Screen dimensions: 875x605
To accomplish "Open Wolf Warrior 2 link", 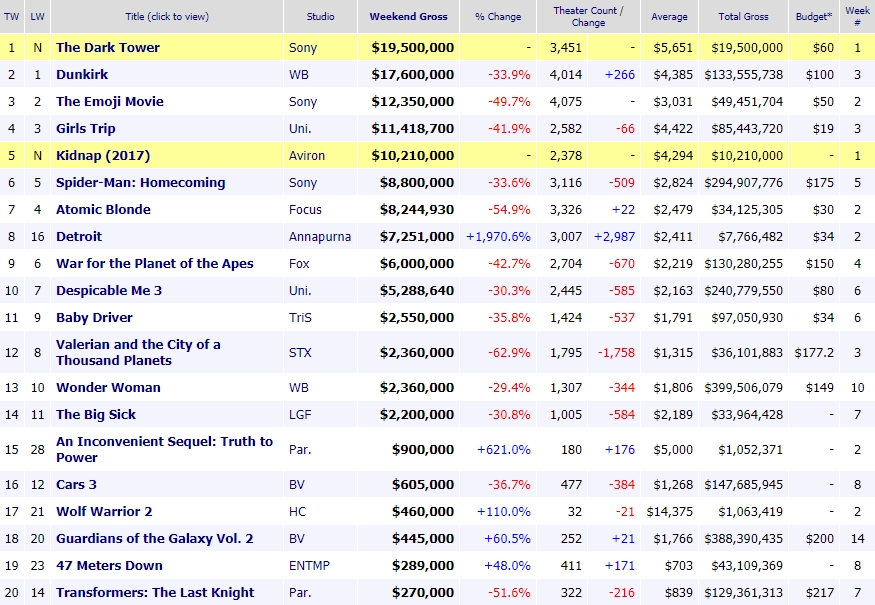I will pyautogui.click(x=104, y=511).
